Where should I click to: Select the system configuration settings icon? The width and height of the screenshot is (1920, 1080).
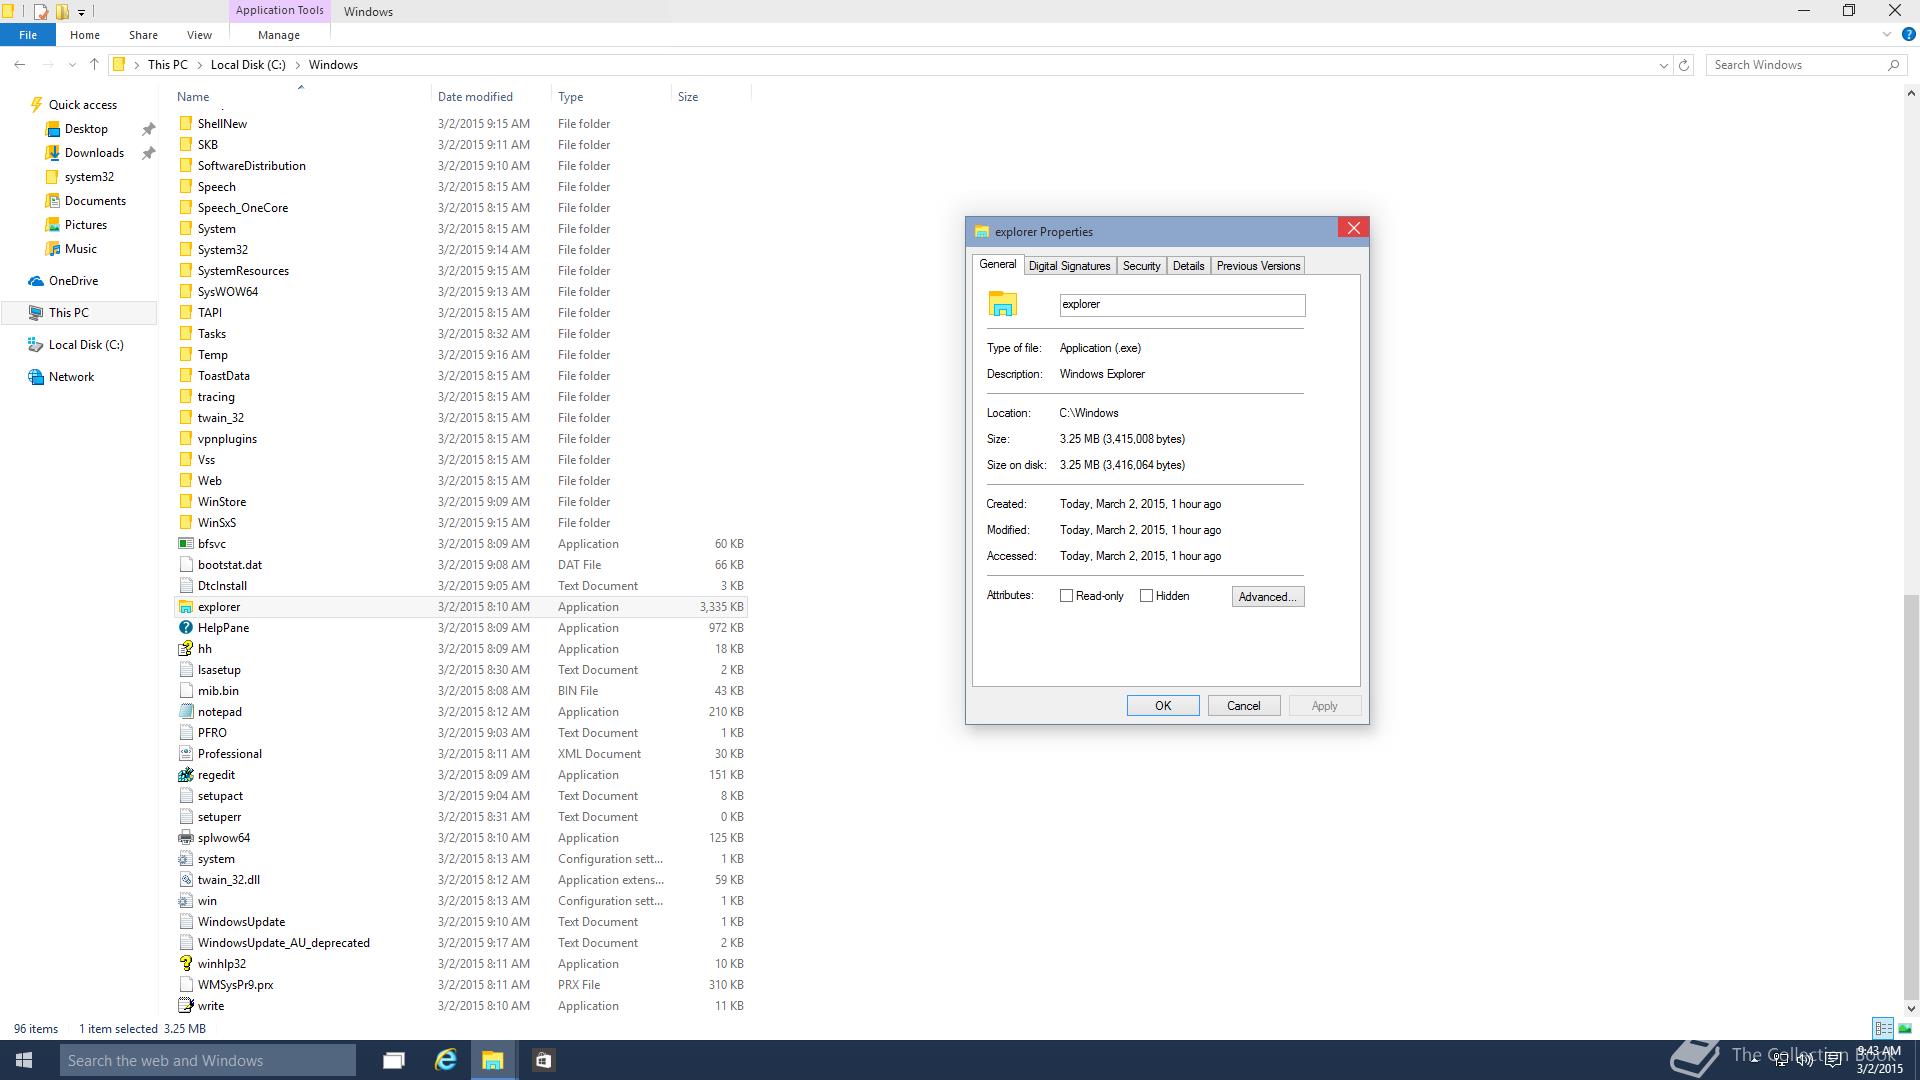pyautogui.click(x=186, y=859)
